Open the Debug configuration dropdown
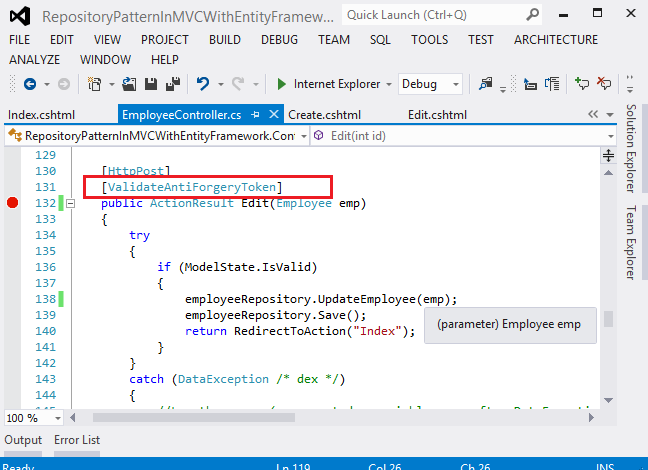 (x=456, y=85)
